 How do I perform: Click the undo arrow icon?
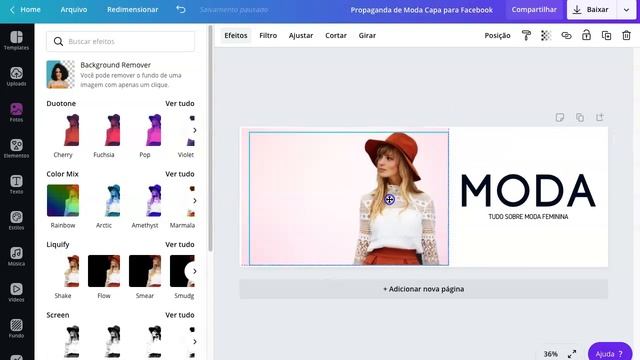tap(181, 9)
